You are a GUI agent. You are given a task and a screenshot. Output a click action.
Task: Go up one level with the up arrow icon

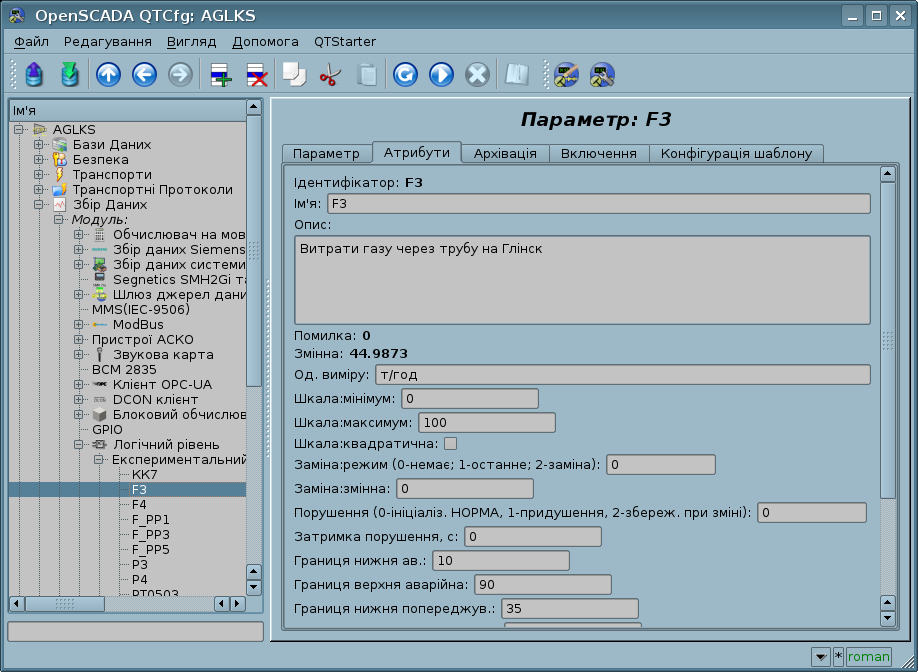[108, 74]
